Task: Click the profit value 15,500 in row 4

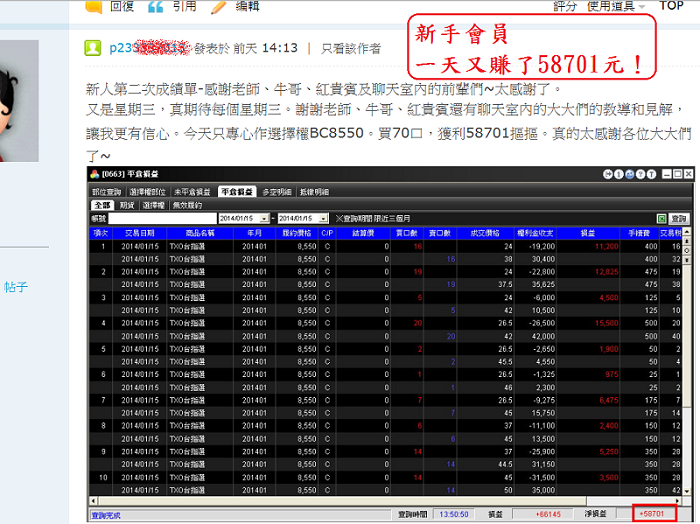Action: [x=606, y=323]
